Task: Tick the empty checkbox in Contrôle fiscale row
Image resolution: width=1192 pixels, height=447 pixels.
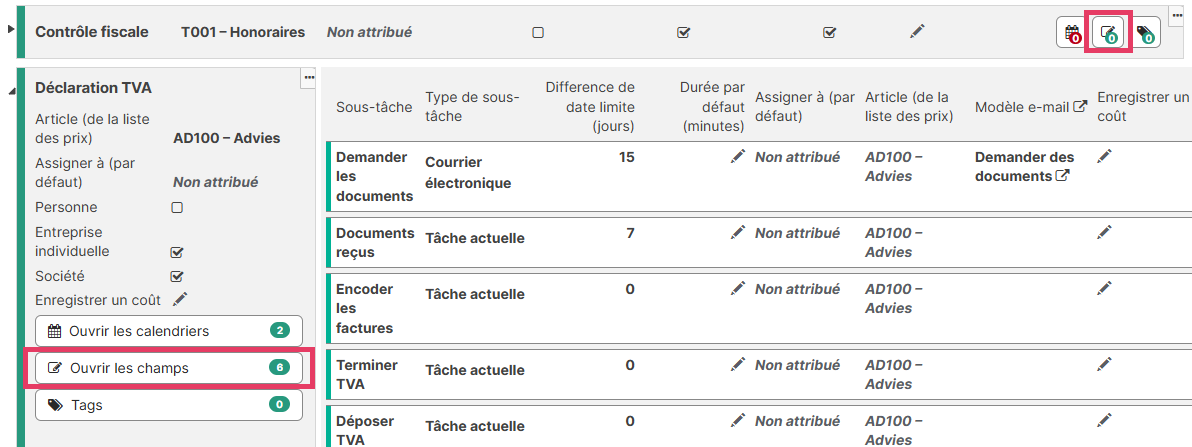Action: [538, 32]
